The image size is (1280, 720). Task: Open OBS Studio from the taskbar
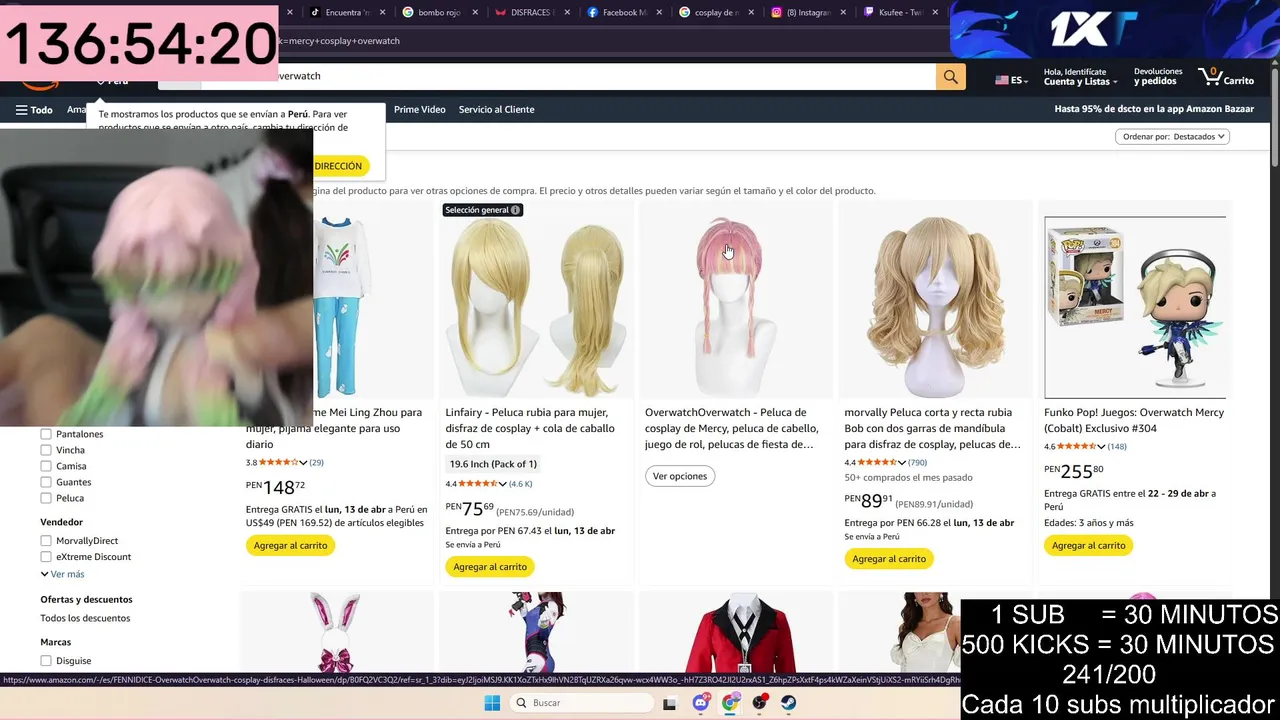click(x=760, y=703)
